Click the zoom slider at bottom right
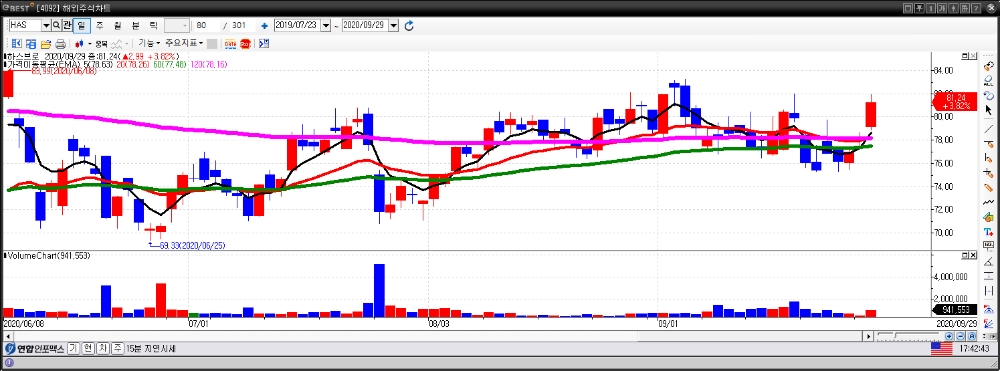This screenshot has width=1000, height=371. (x=908, y=335)
